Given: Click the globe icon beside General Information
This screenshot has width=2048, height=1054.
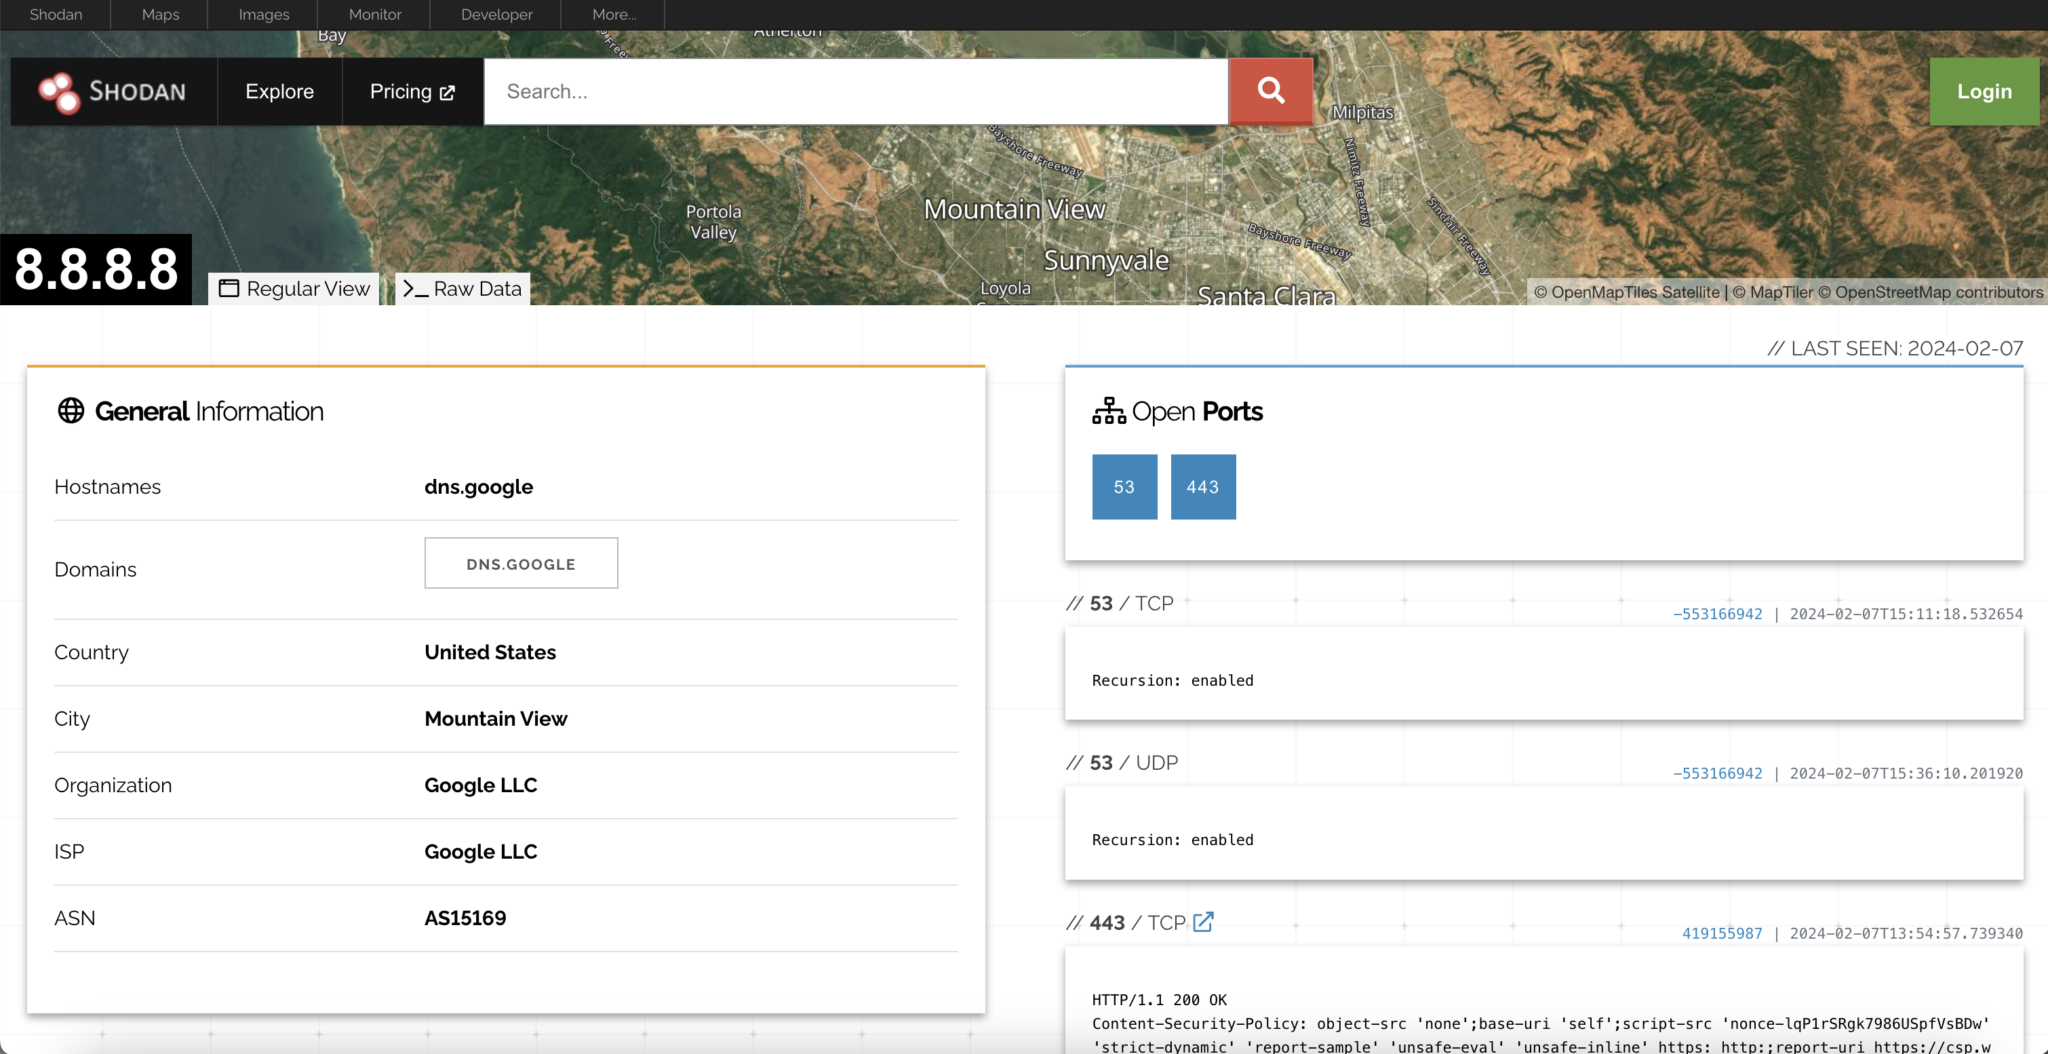Looking at the screenshot, I should click(71, 410).
